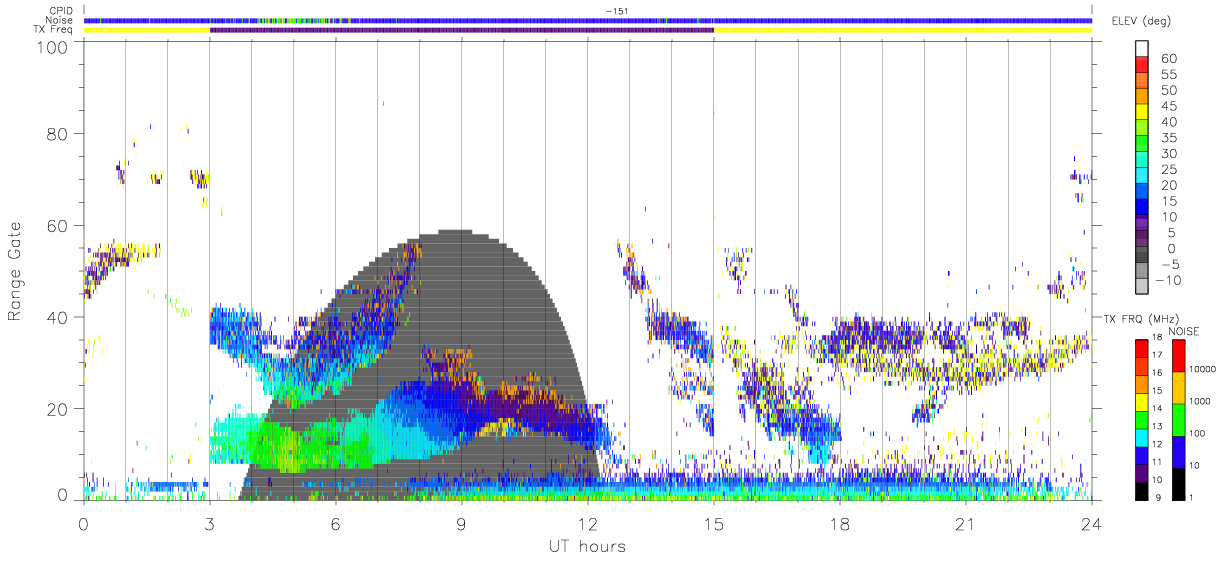Click the 100 label on Range Gate axis

pos(51,48)
